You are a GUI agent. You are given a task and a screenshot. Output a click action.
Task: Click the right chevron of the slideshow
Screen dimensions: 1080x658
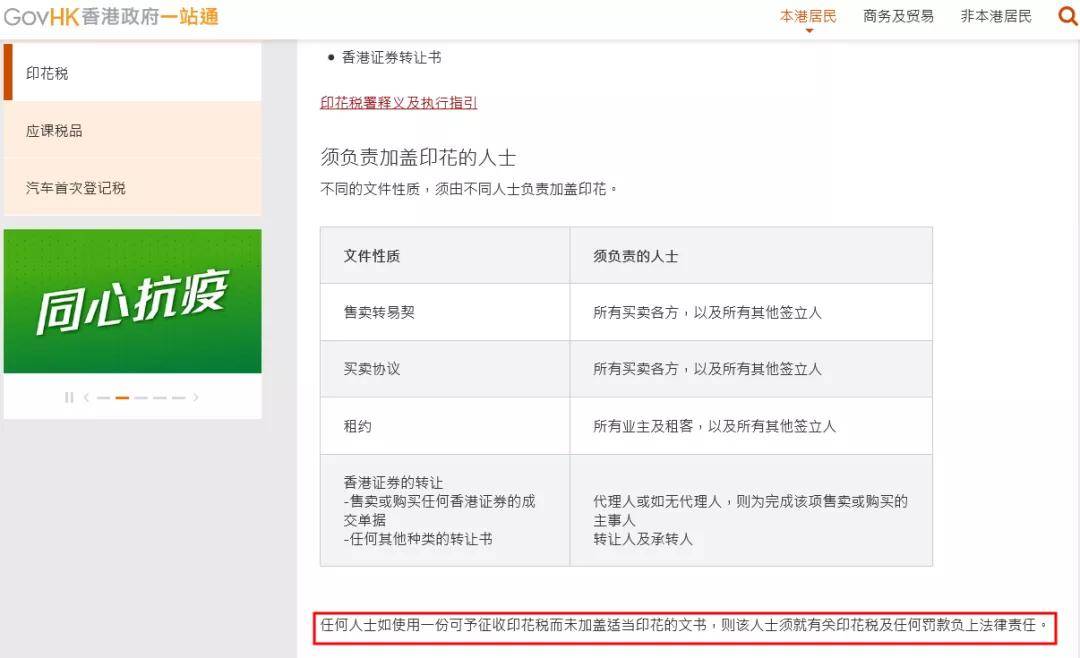tap(196, 397)
